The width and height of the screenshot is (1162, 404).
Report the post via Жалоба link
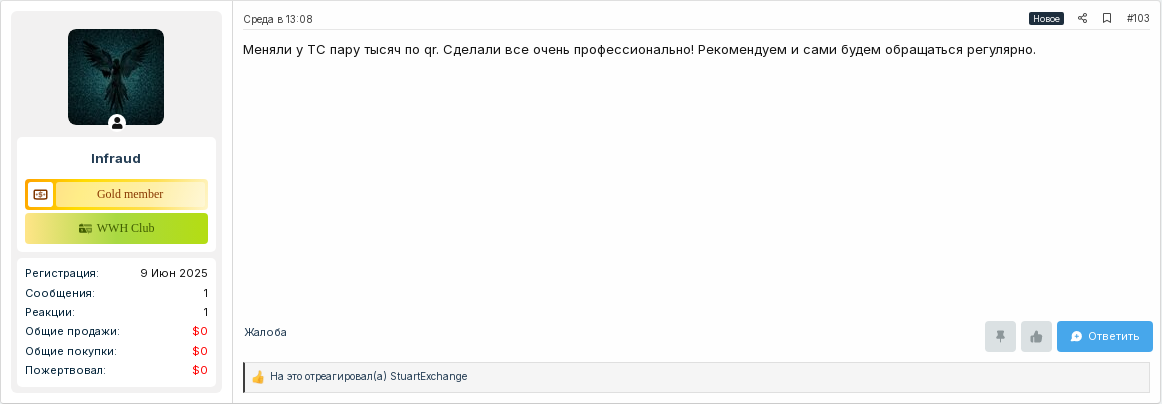tap(265, 332)
